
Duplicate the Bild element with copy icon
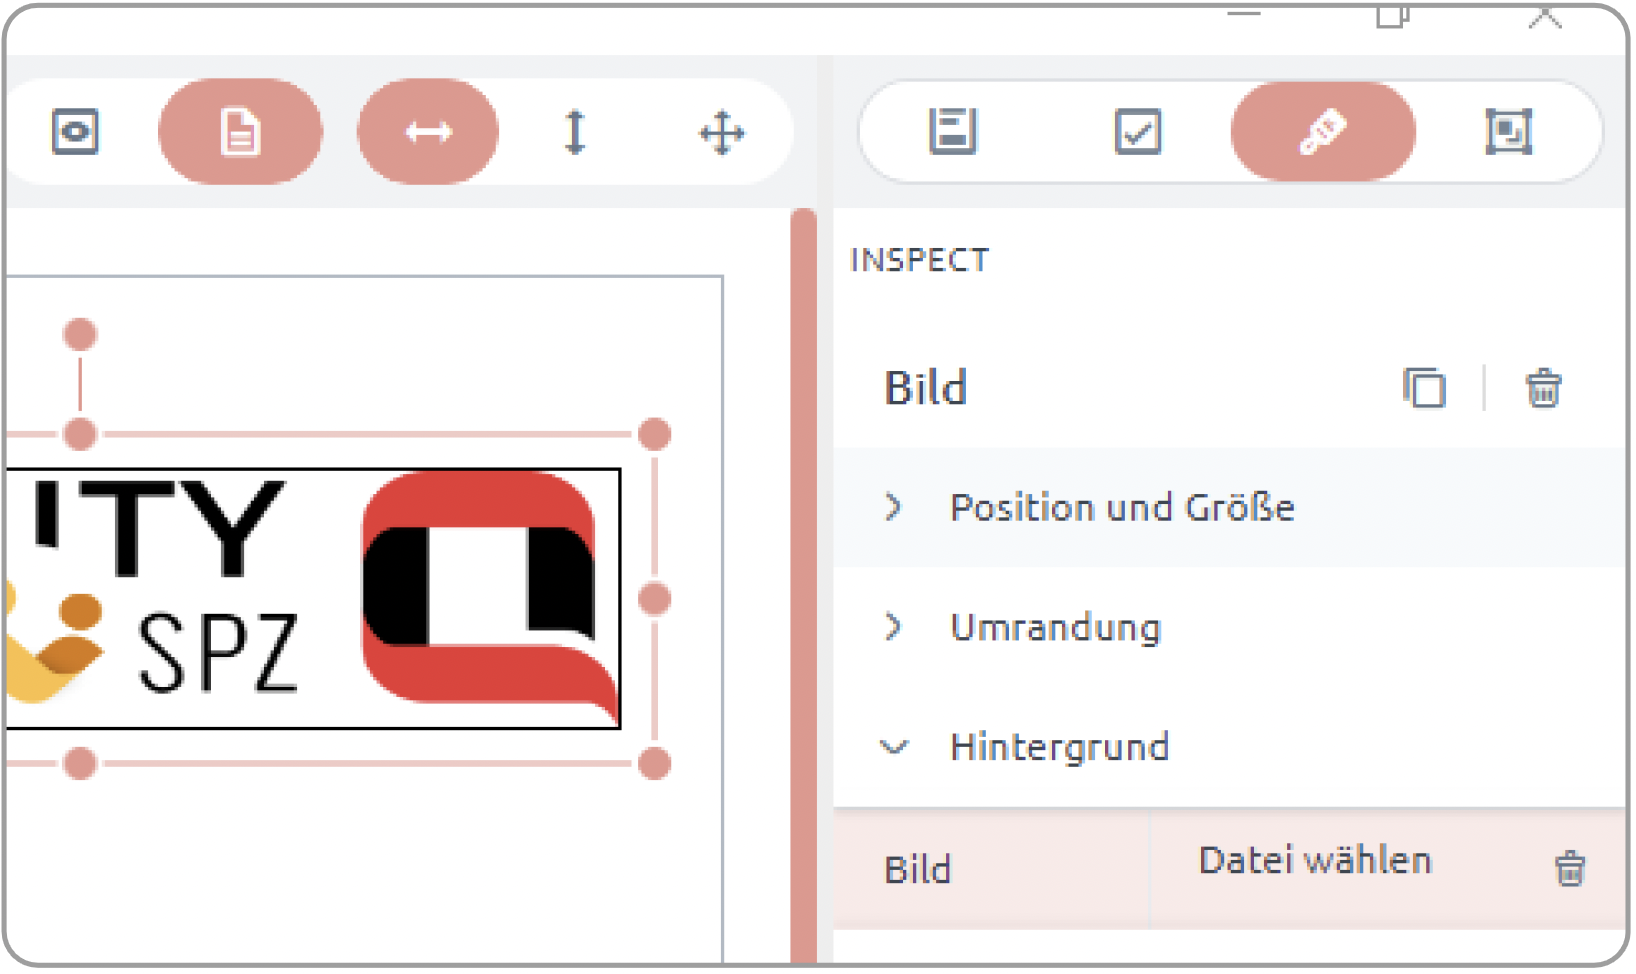click(1424, 388)
